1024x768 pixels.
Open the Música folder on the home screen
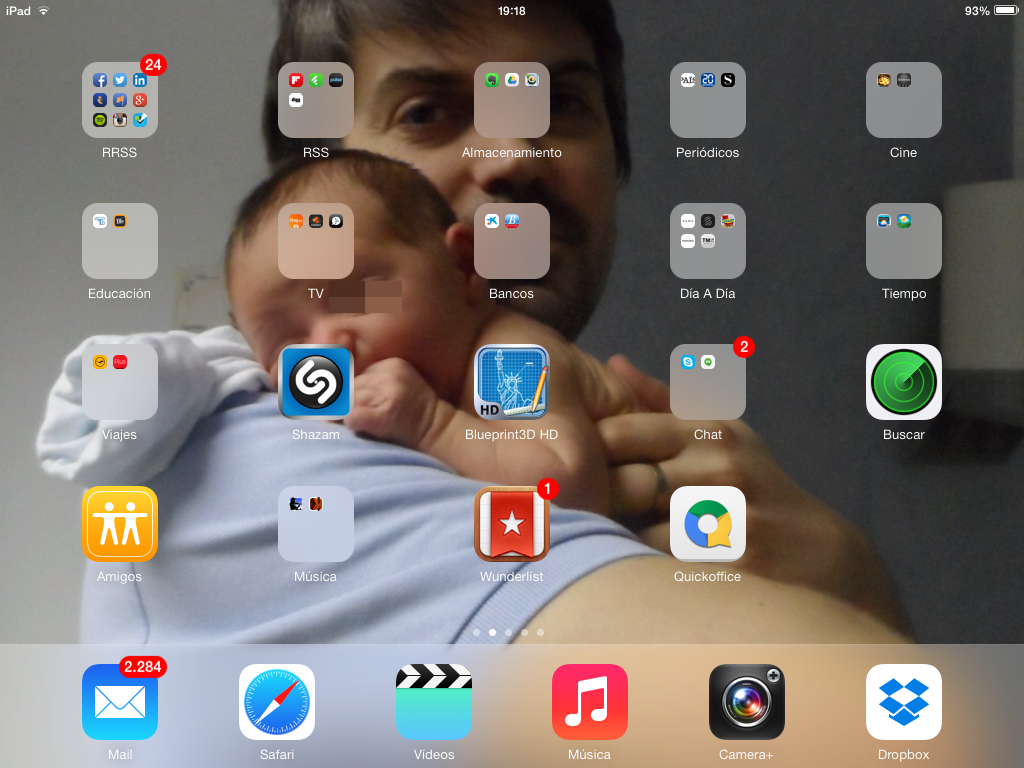[315, 524]
